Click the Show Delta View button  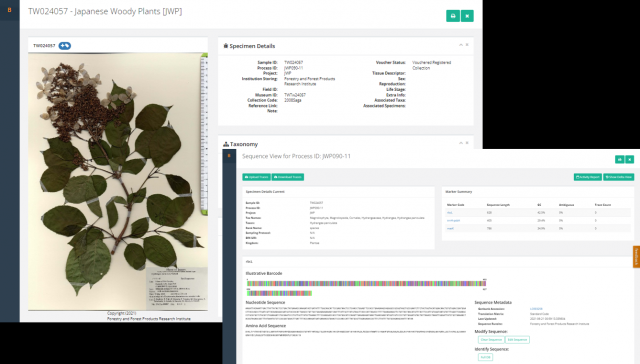coord(619,177)
